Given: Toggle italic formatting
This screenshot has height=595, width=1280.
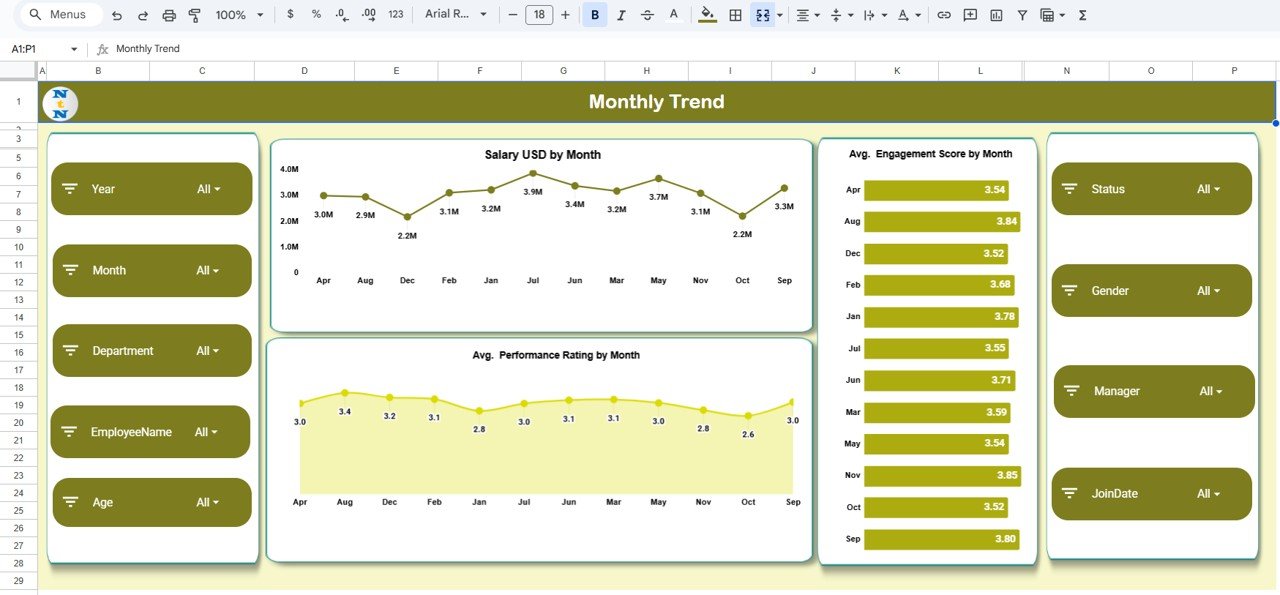Looking at the screenshot, I should 621,15.
